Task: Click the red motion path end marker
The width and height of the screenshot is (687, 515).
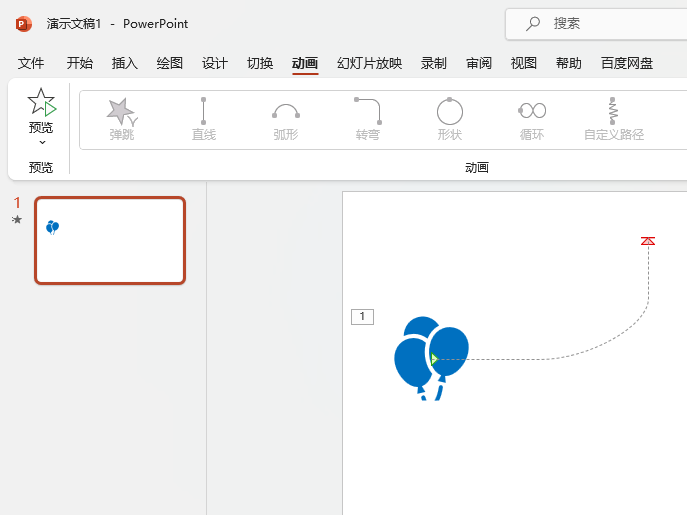Action: pos(648,241)
